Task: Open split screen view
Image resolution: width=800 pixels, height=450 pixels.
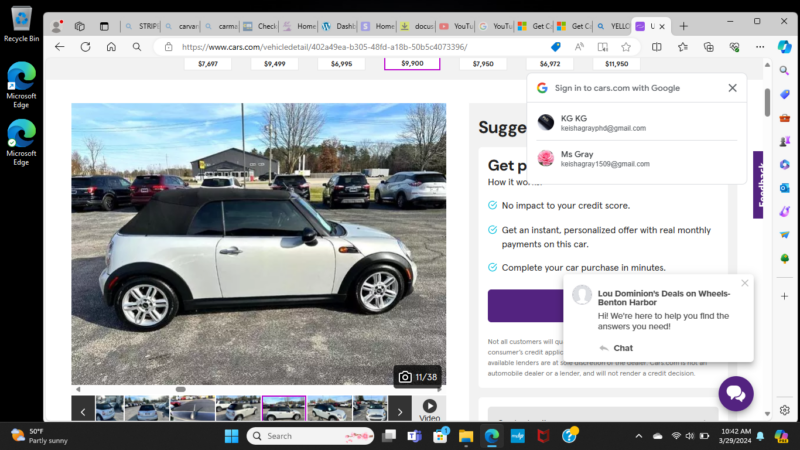Action: (x=657, y=47)
